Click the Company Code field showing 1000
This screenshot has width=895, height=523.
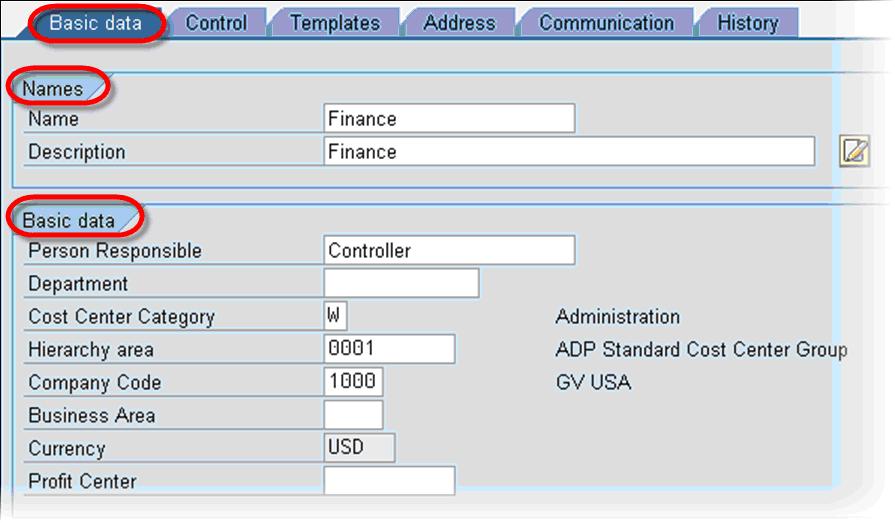pos(353,382)
